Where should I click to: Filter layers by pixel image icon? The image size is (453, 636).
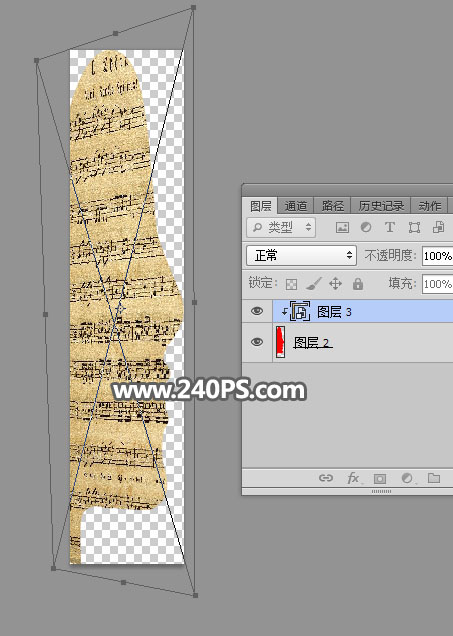342,227
